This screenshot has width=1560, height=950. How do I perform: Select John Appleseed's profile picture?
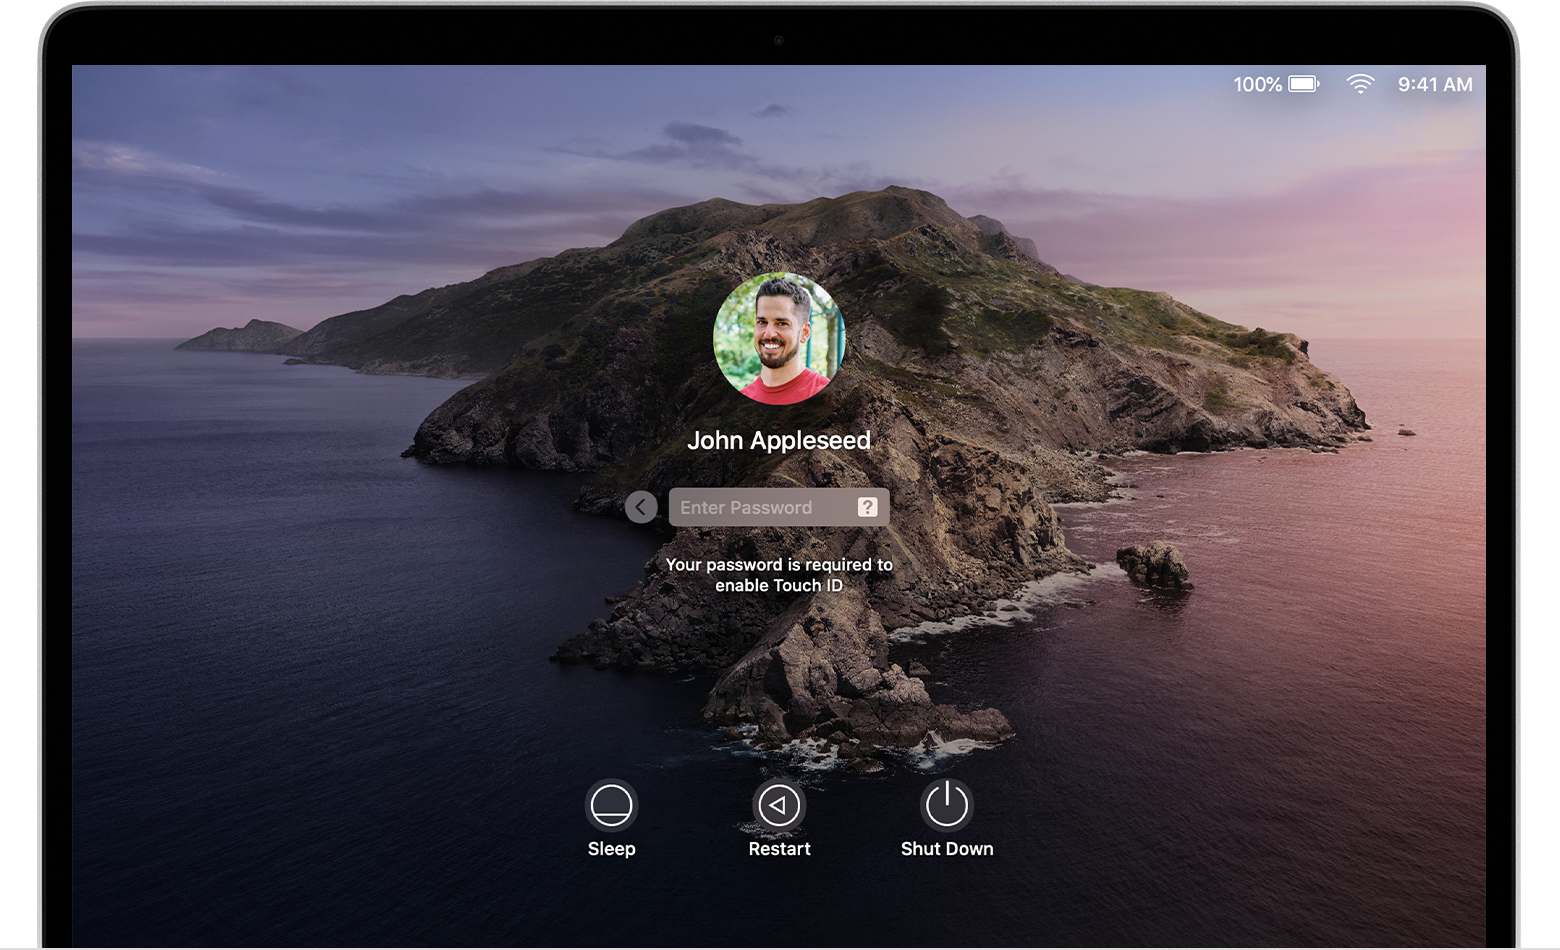click(779, 339)
